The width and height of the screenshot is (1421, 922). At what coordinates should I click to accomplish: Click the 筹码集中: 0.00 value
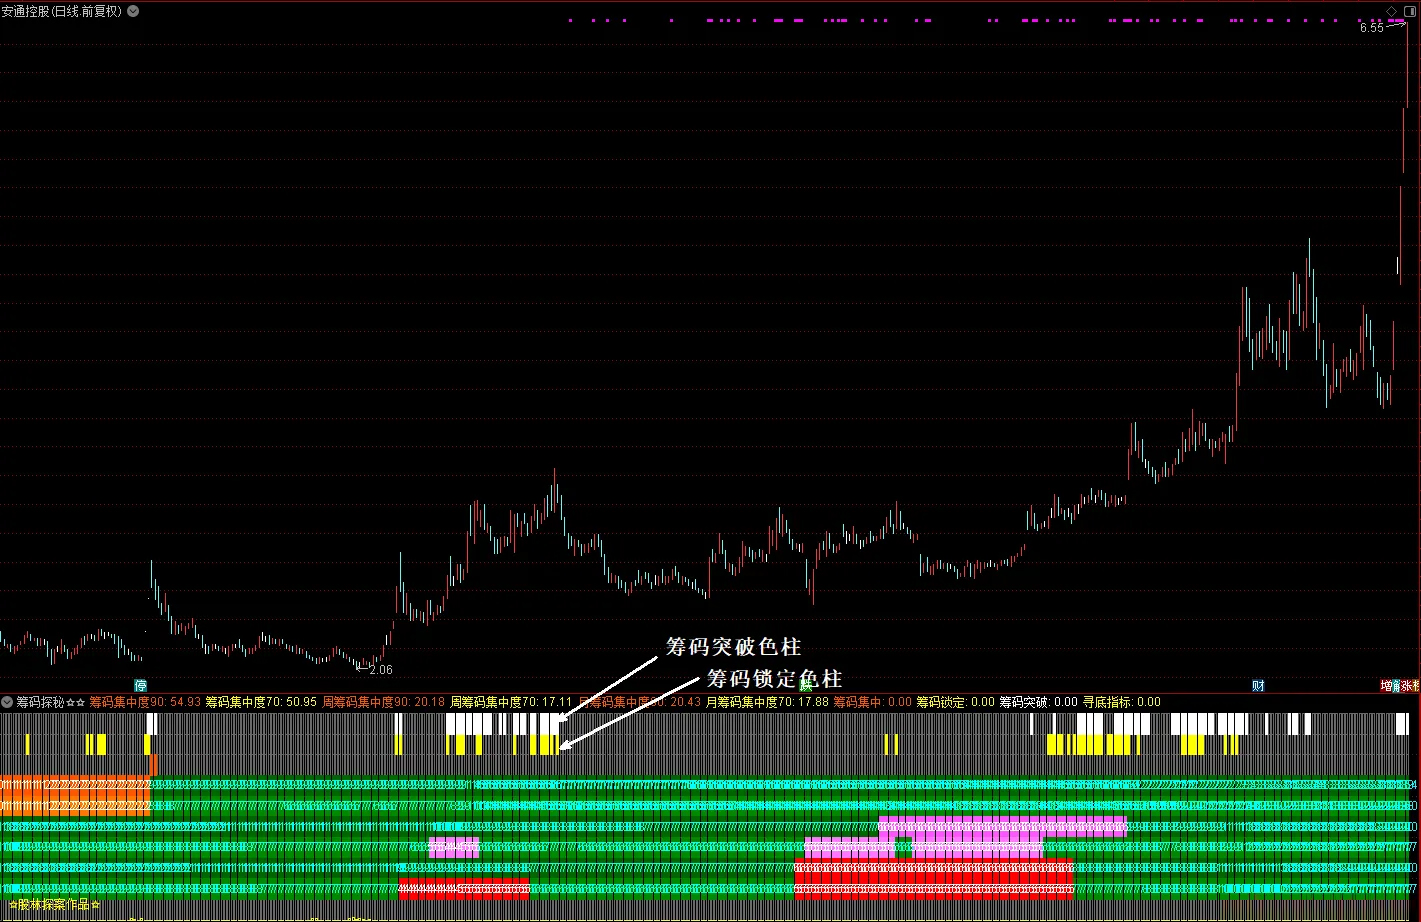pos(873,702)
